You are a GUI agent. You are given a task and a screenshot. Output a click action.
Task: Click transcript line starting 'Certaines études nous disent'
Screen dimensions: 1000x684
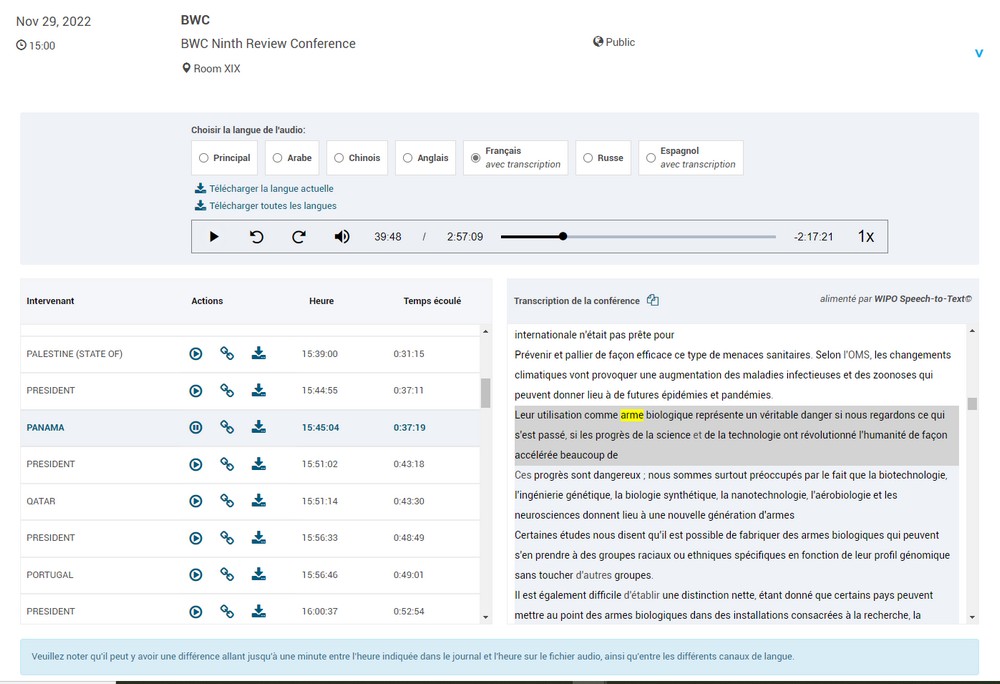pyautogui.click(x=727, y=535)
